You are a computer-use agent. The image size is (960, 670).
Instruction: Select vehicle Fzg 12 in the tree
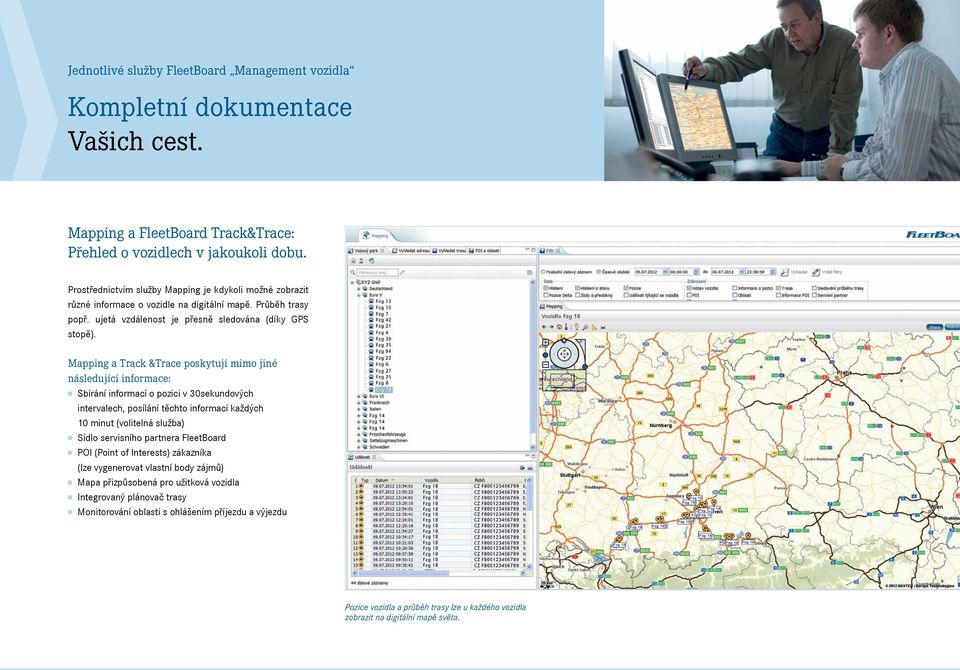point(380,301)
